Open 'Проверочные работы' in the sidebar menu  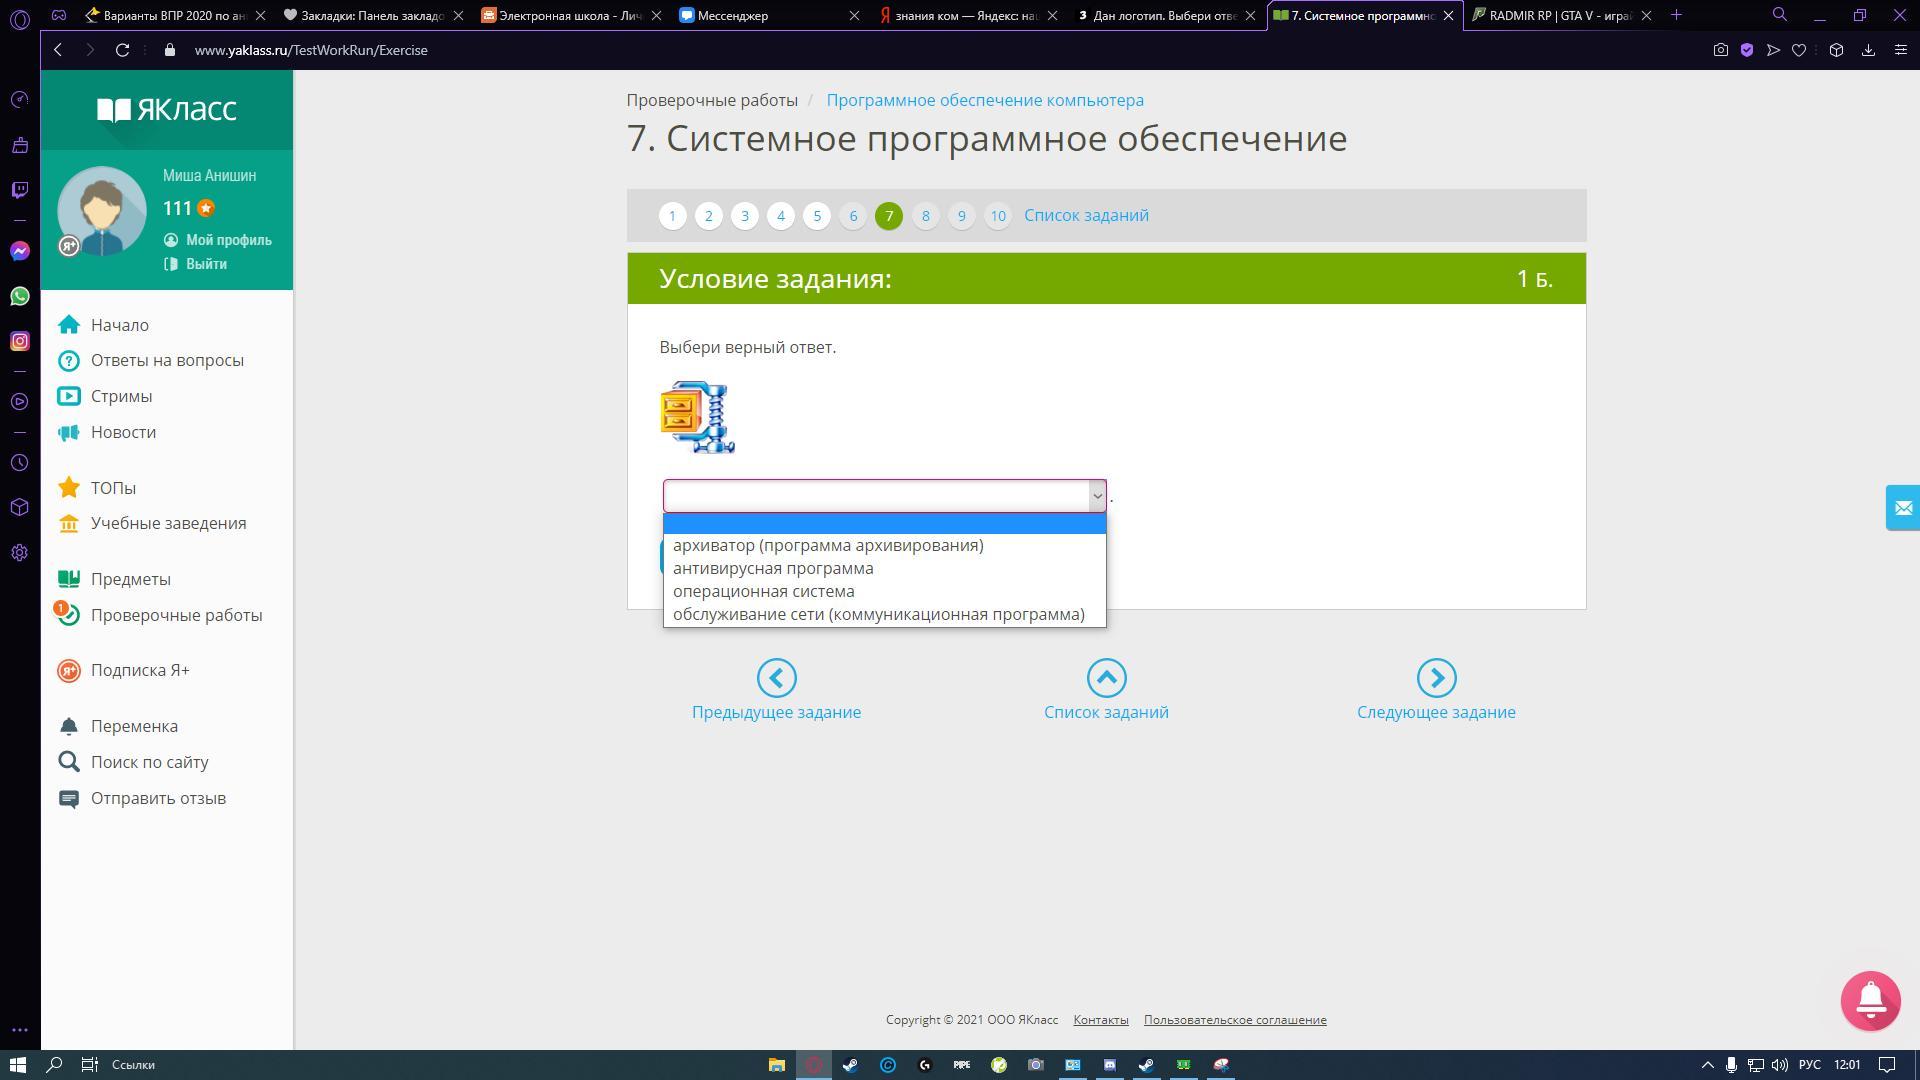click(x=176, y=615)
